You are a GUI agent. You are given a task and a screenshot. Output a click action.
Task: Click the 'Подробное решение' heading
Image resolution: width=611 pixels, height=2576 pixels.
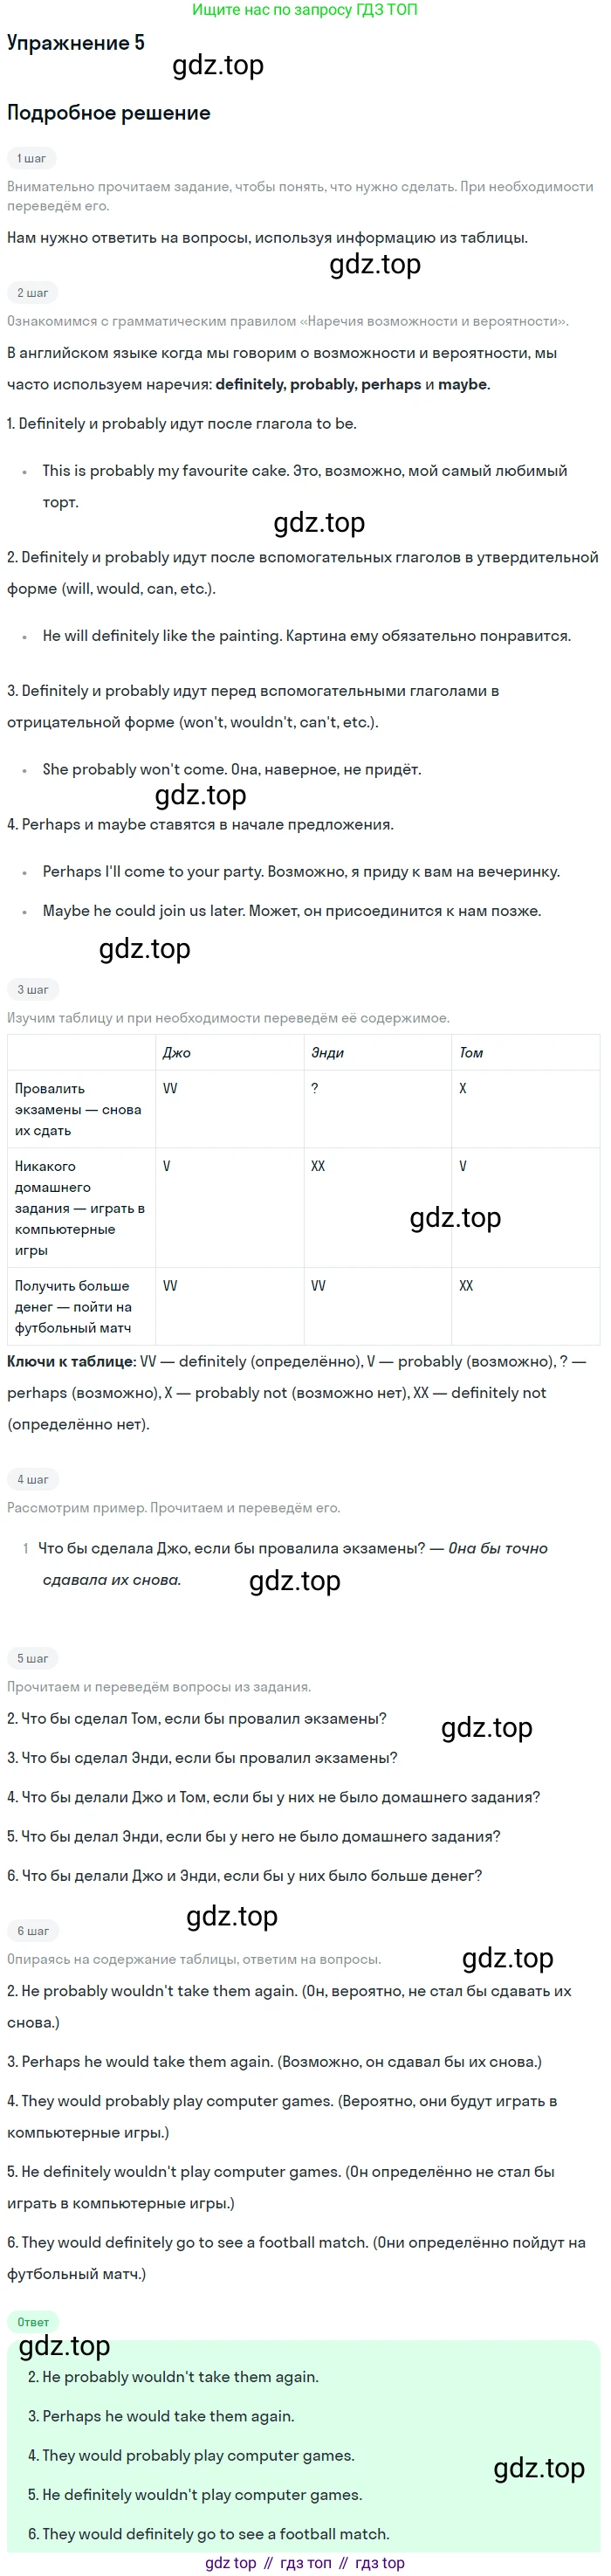pos(108,113)
